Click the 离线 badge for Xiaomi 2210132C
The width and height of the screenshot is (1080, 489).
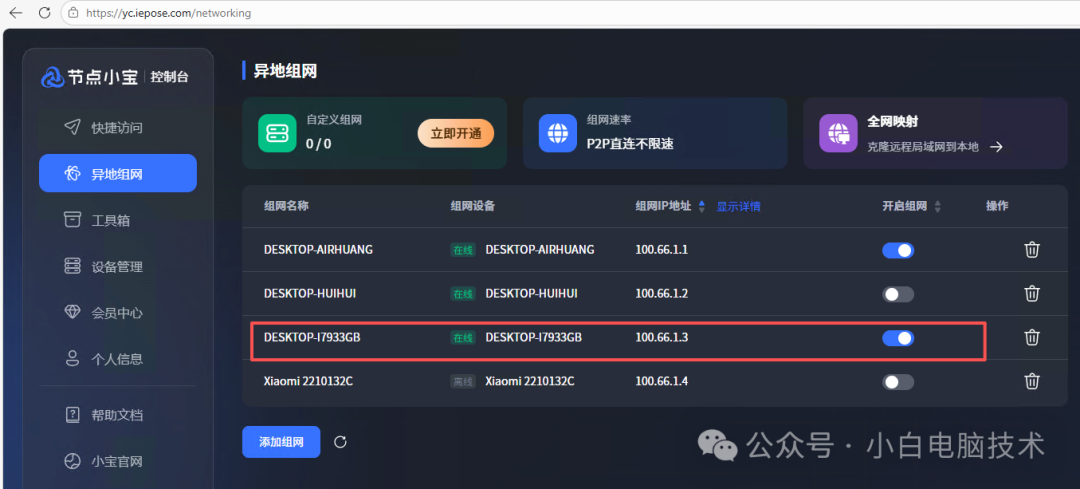463,382
